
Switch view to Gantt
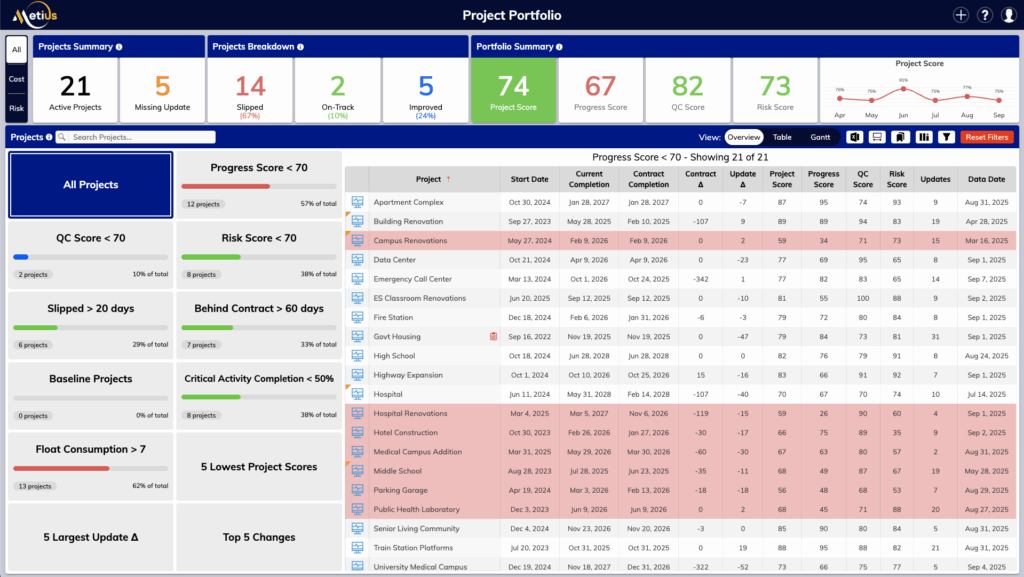pyautogui.click(x=820, y=137)
